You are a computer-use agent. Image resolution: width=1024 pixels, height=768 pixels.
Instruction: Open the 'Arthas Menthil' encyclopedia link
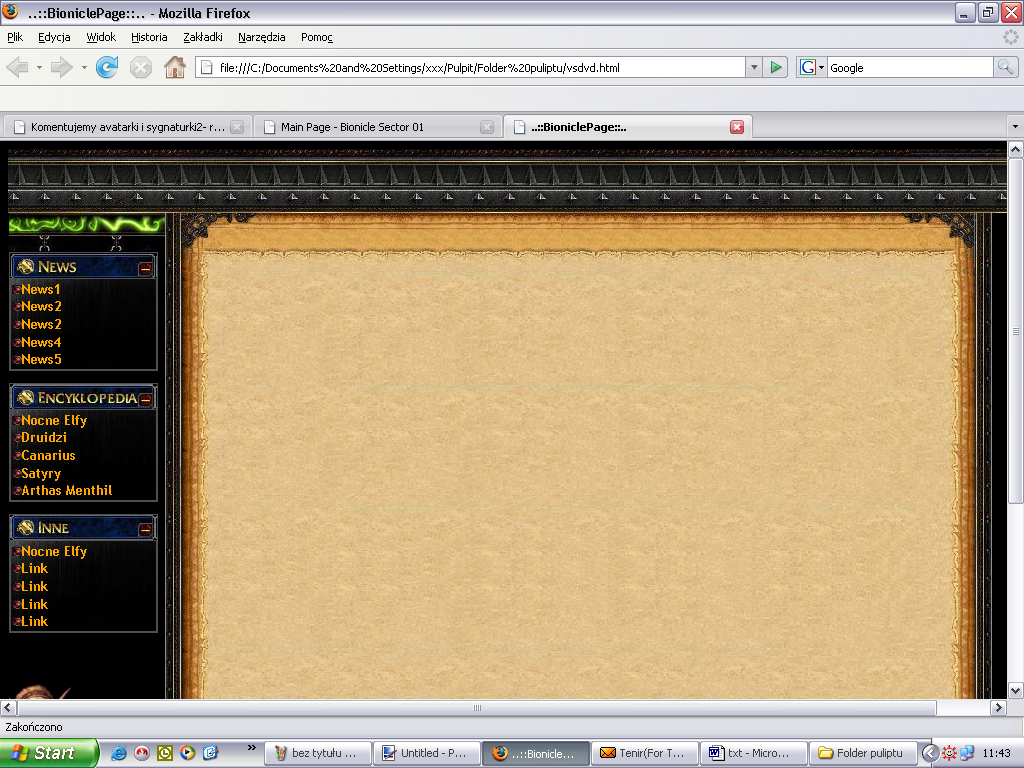(x=59, y=490)
